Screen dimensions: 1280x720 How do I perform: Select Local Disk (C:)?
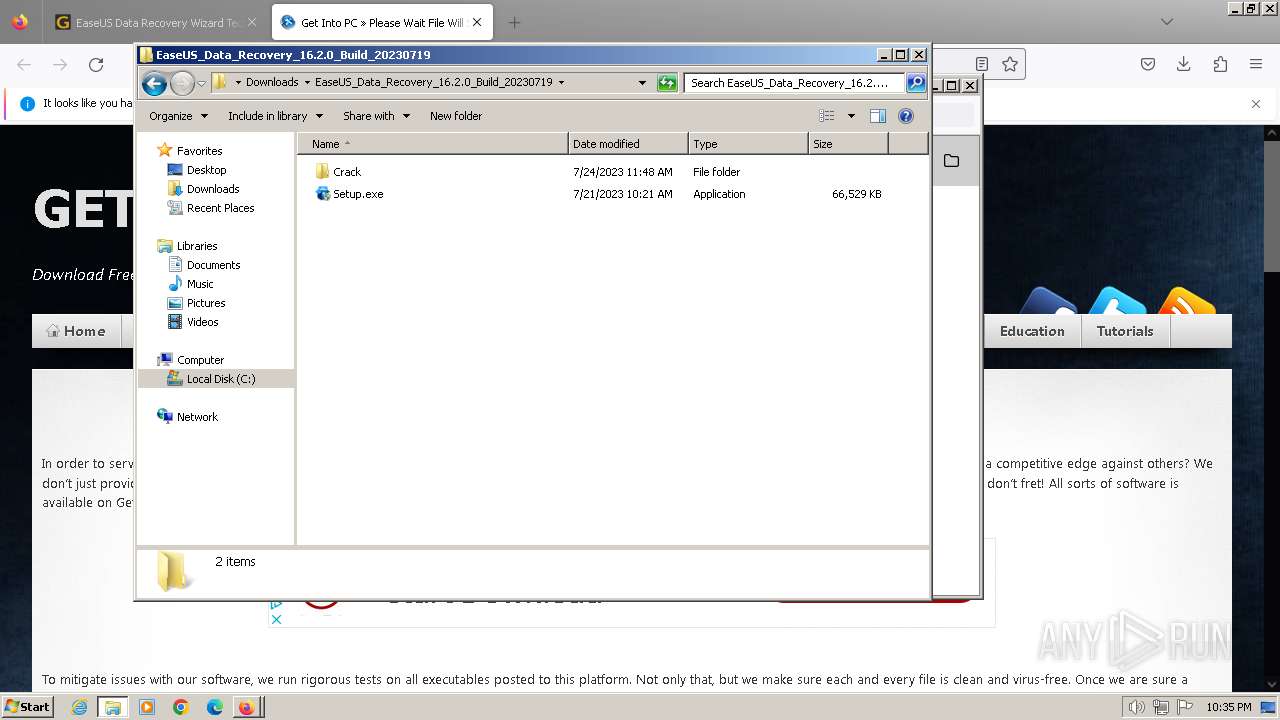point(220,379)
